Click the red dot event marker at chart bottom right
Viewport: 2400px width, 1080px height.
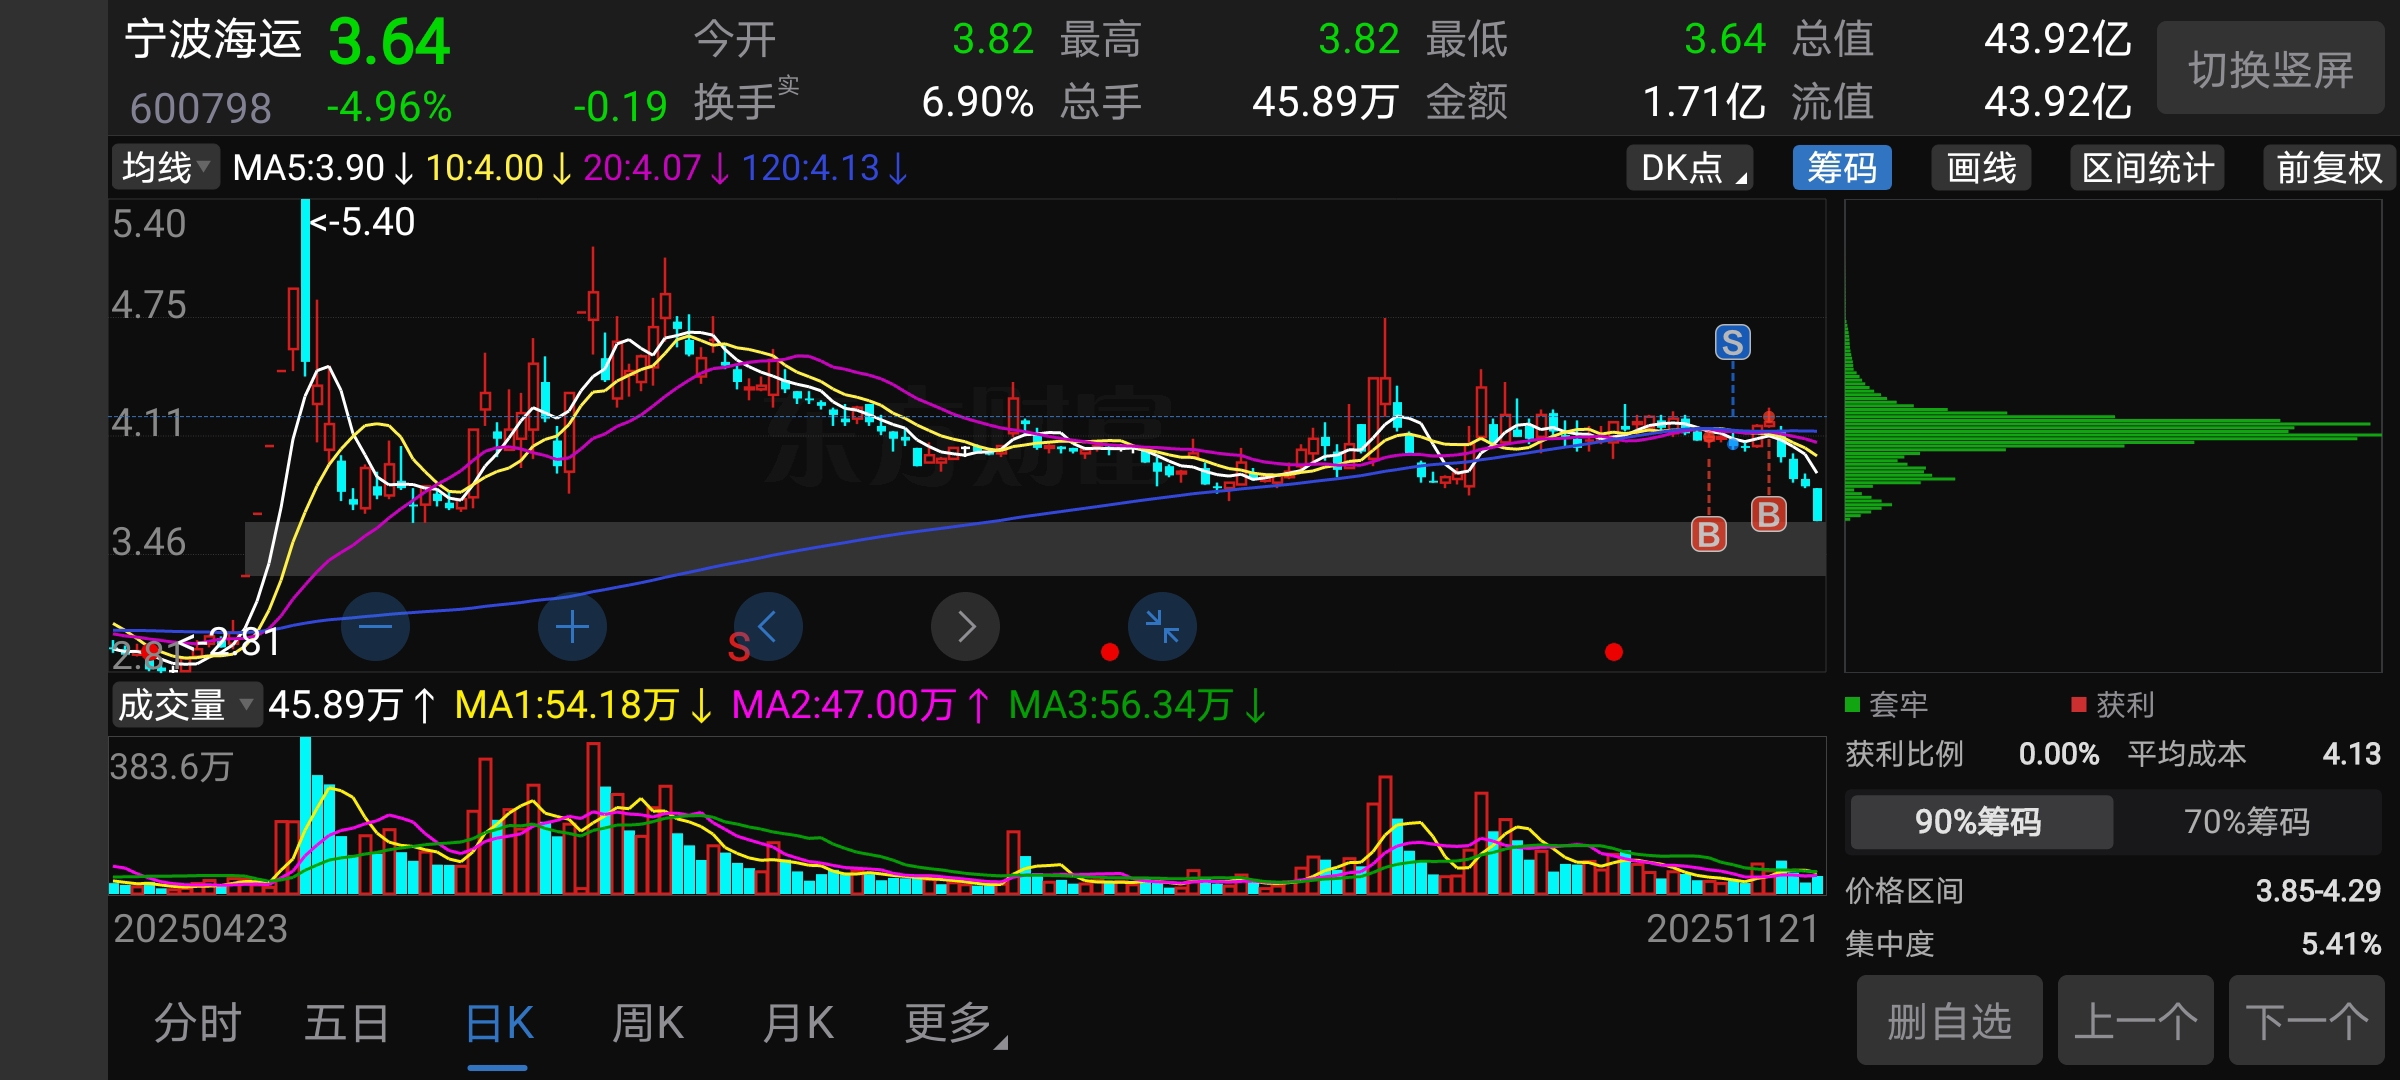point(1613,652)
